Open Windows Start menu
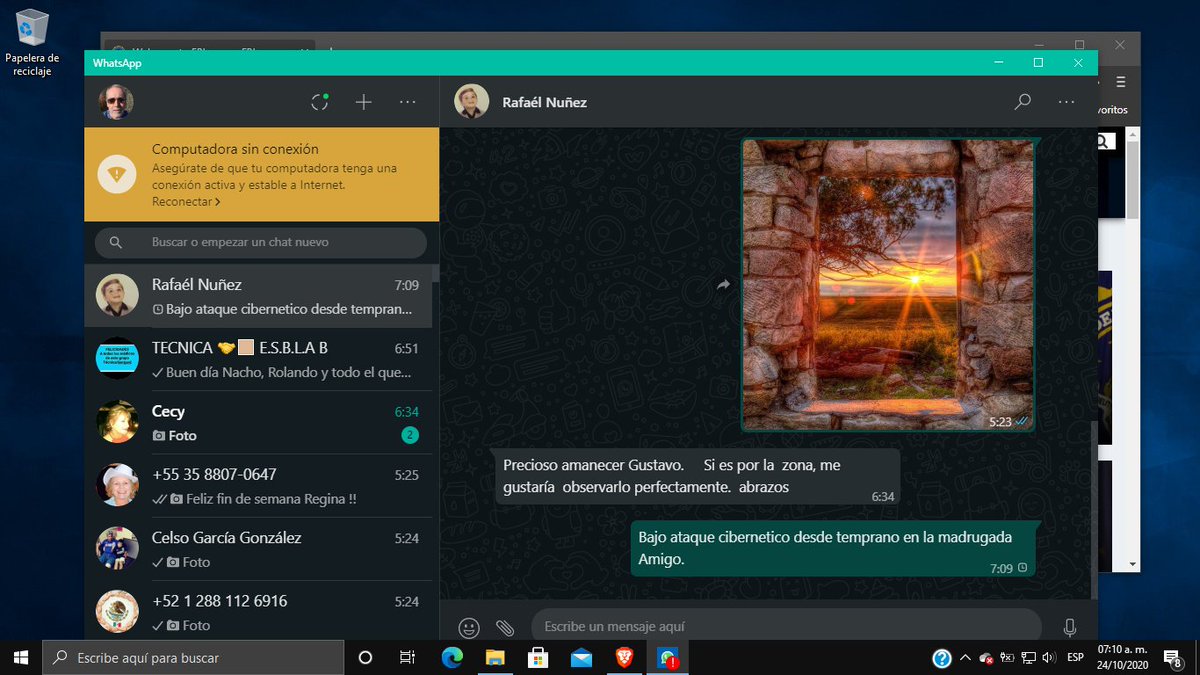1200x675 pixels. tap(20, 657)
